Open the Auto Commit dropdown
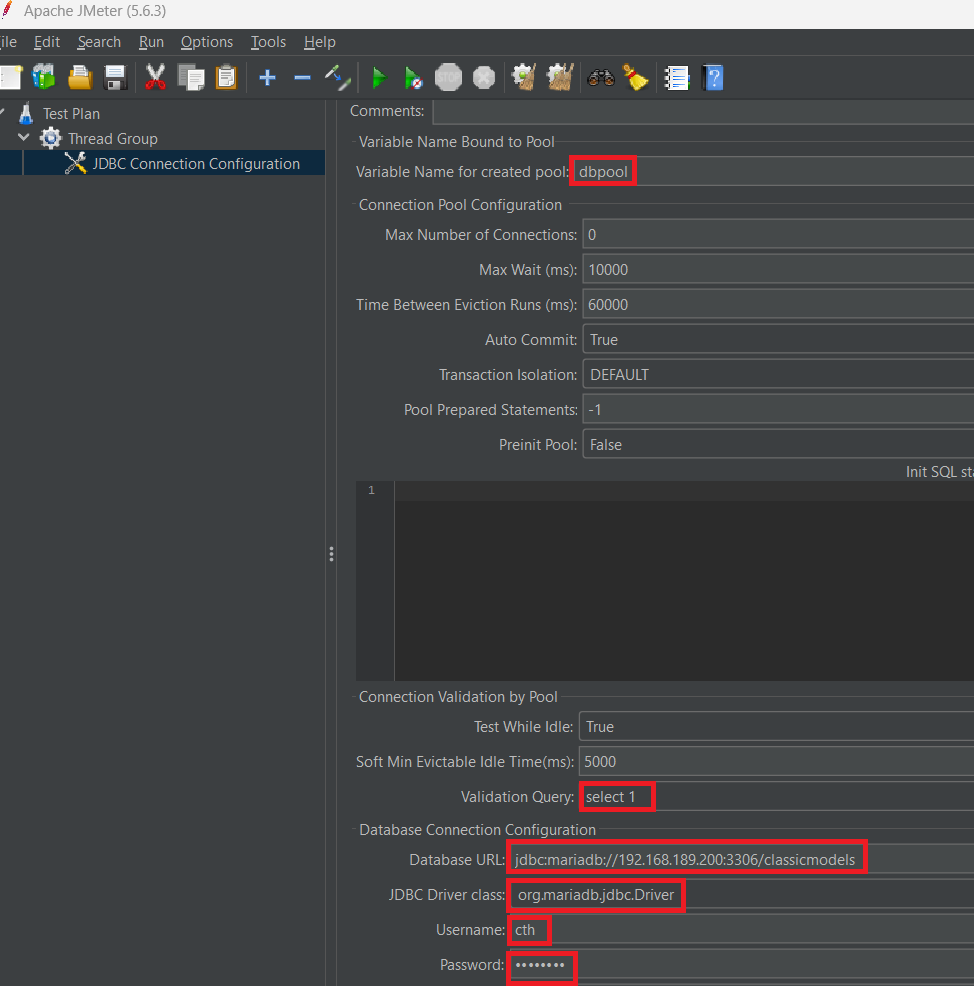 pyautogui.click(x=778, y=340)
